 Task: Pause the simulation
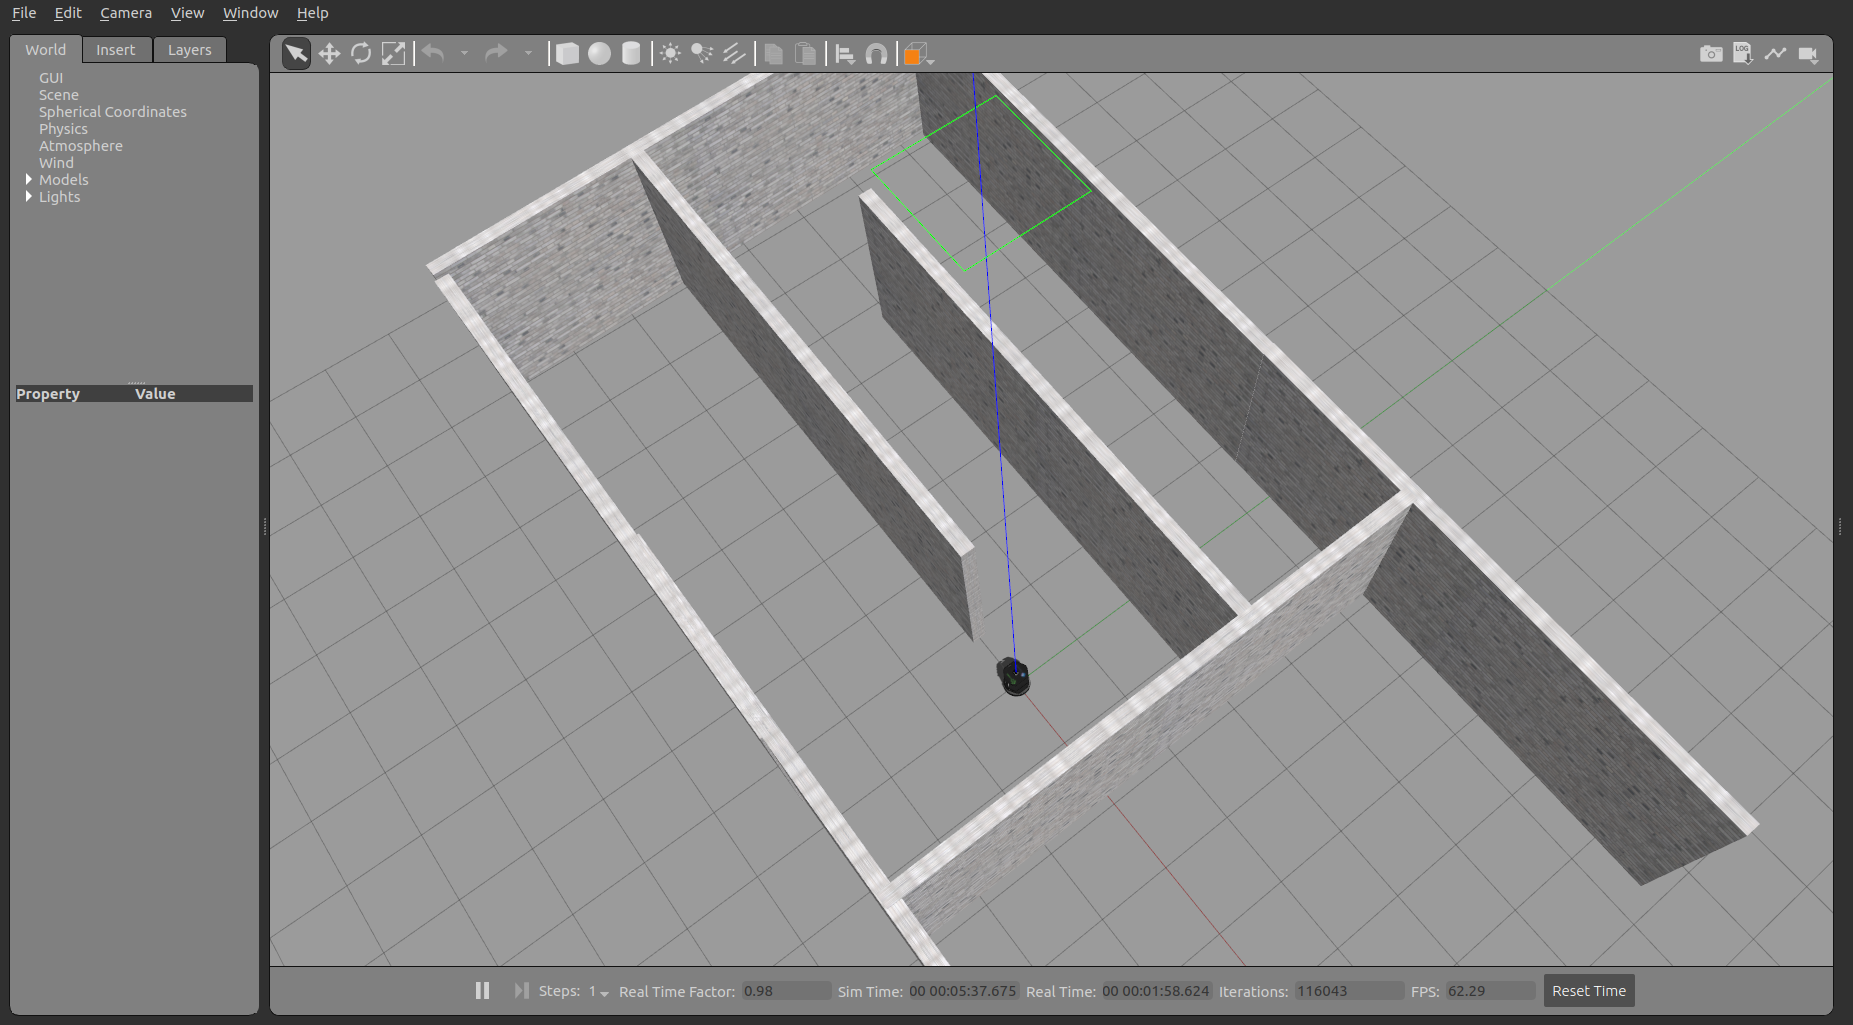(482, 990)
